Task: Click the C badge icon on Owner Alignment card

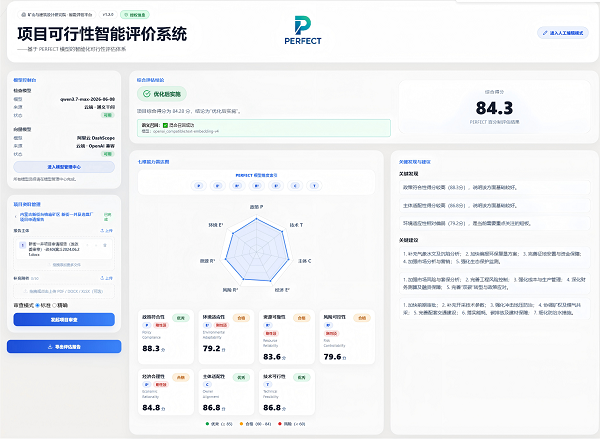Action: tap(207, 384)
